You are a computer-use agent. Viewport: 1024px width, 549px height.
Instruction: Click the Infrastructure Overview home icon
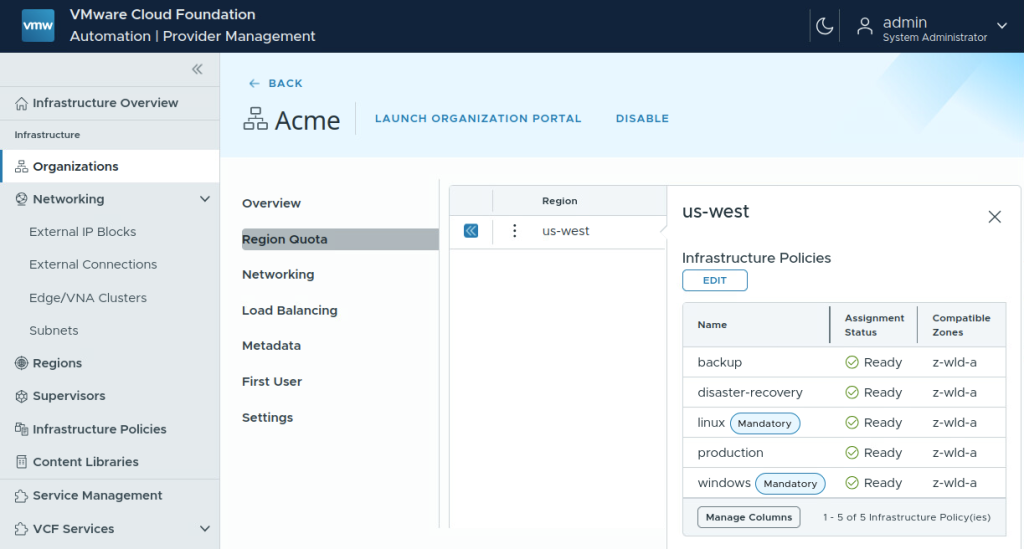[22, 103]
